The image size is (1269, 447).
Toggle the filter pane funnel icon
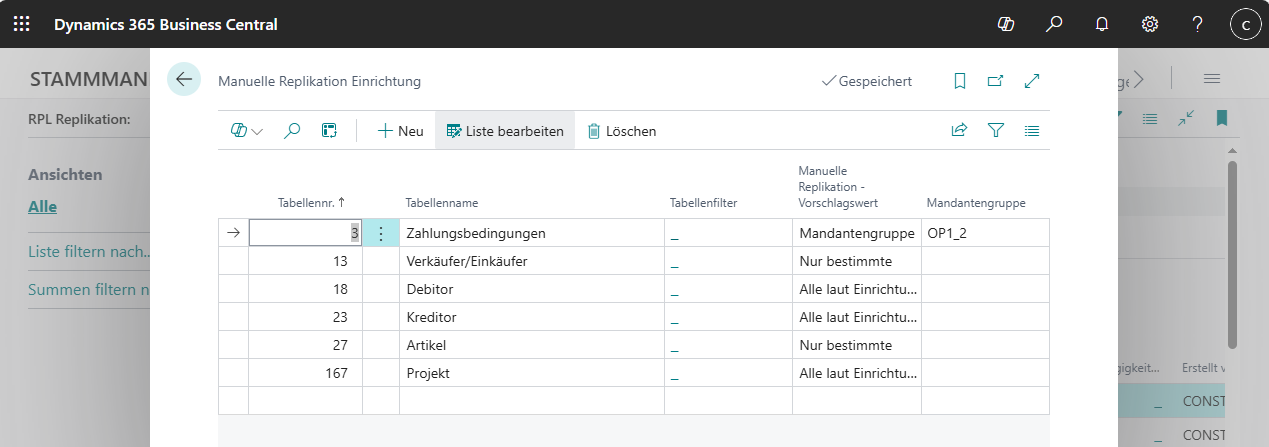(995, 130)
